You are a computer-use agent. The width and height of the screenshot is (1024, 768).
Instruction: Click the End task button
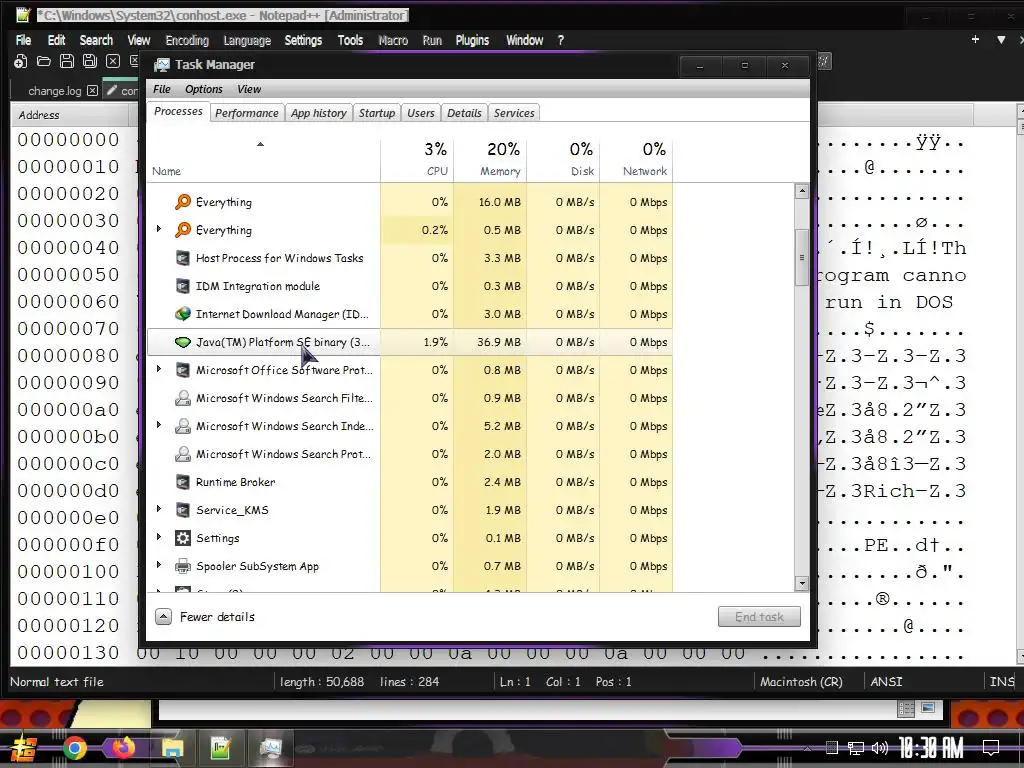click(759, 616)
